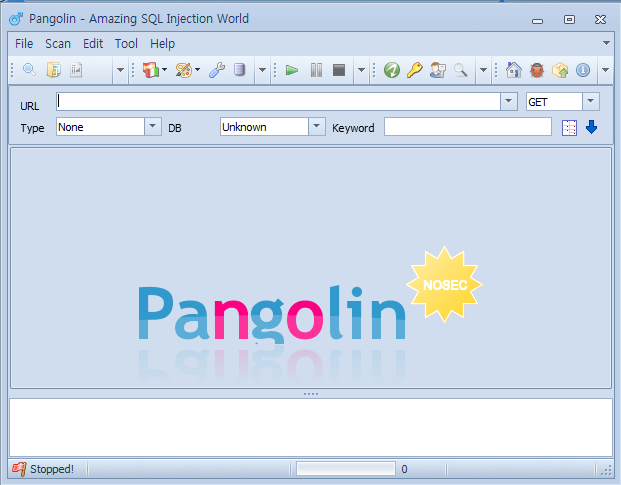Screen dimensions: 621x485
Task: Open the Help menu
Action: click(162, 44)
